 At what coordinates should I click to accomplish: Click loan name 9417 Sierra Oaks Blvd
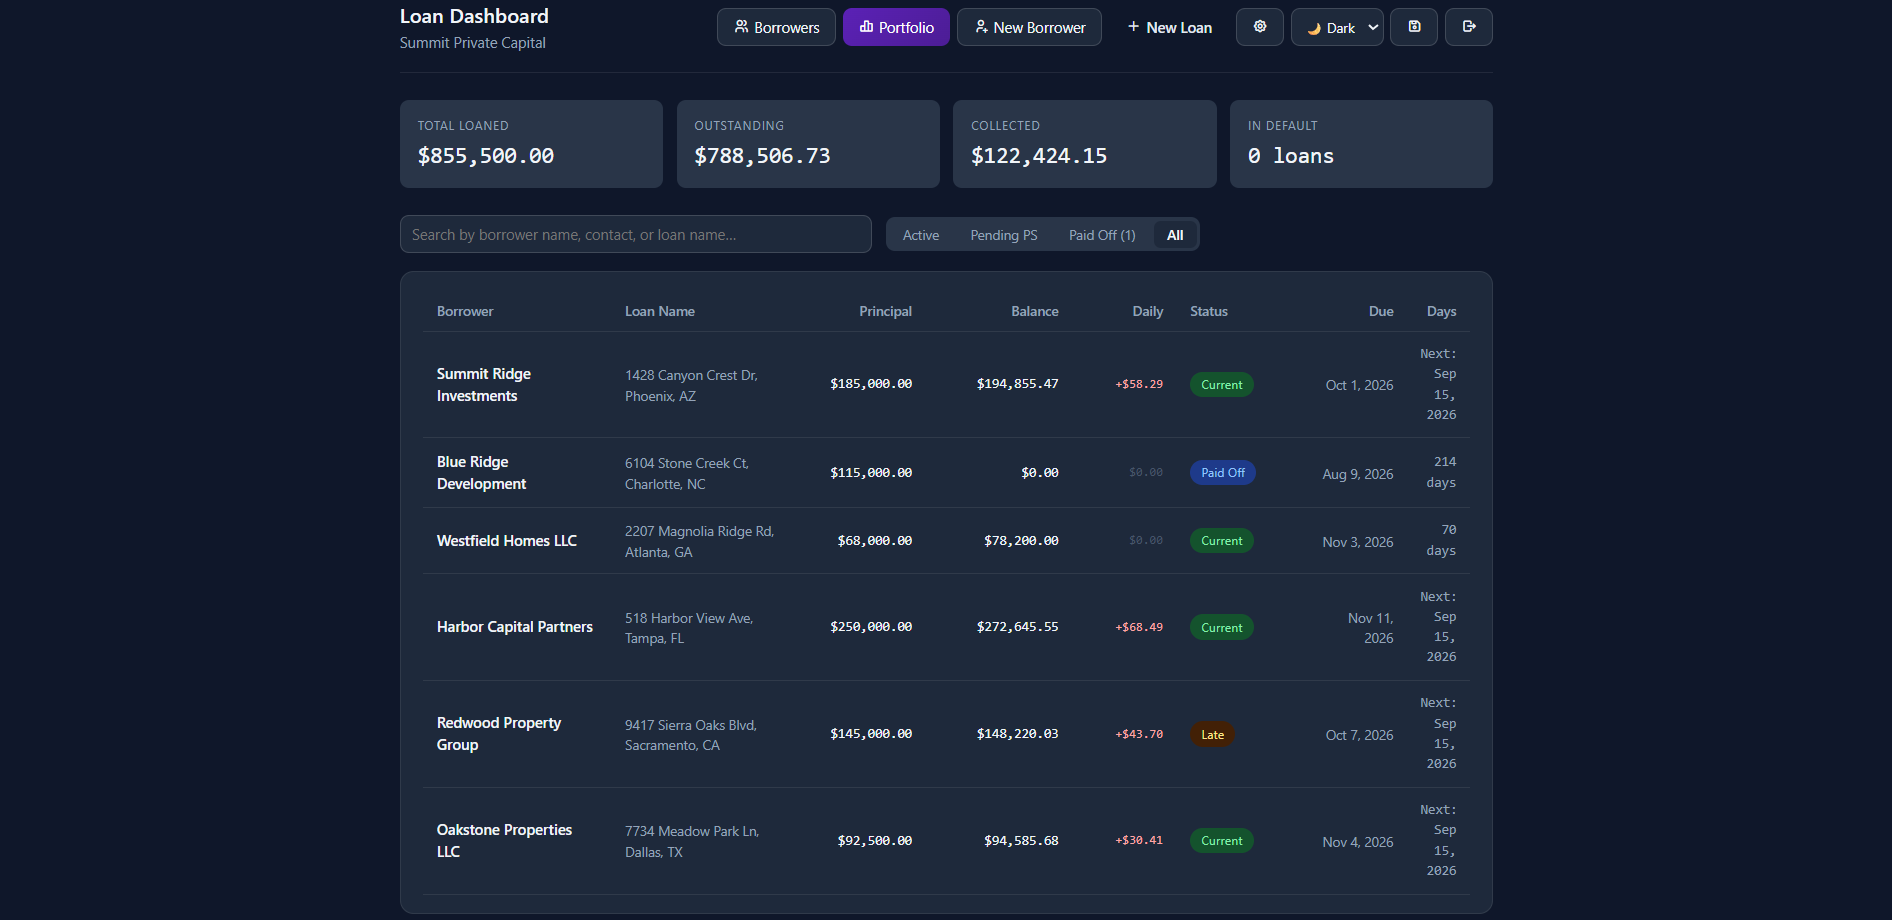[x=691, y=735]
